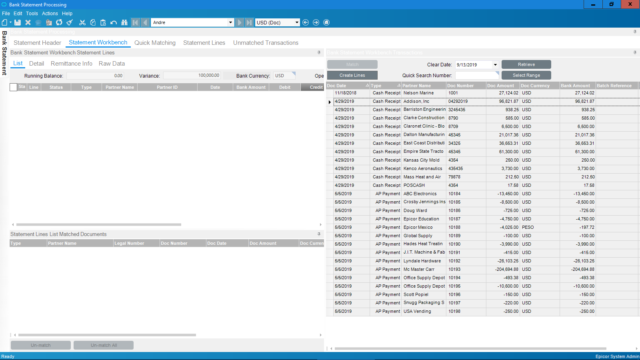Pin the Workbench Transactions panel pin icon

(635, 53)
